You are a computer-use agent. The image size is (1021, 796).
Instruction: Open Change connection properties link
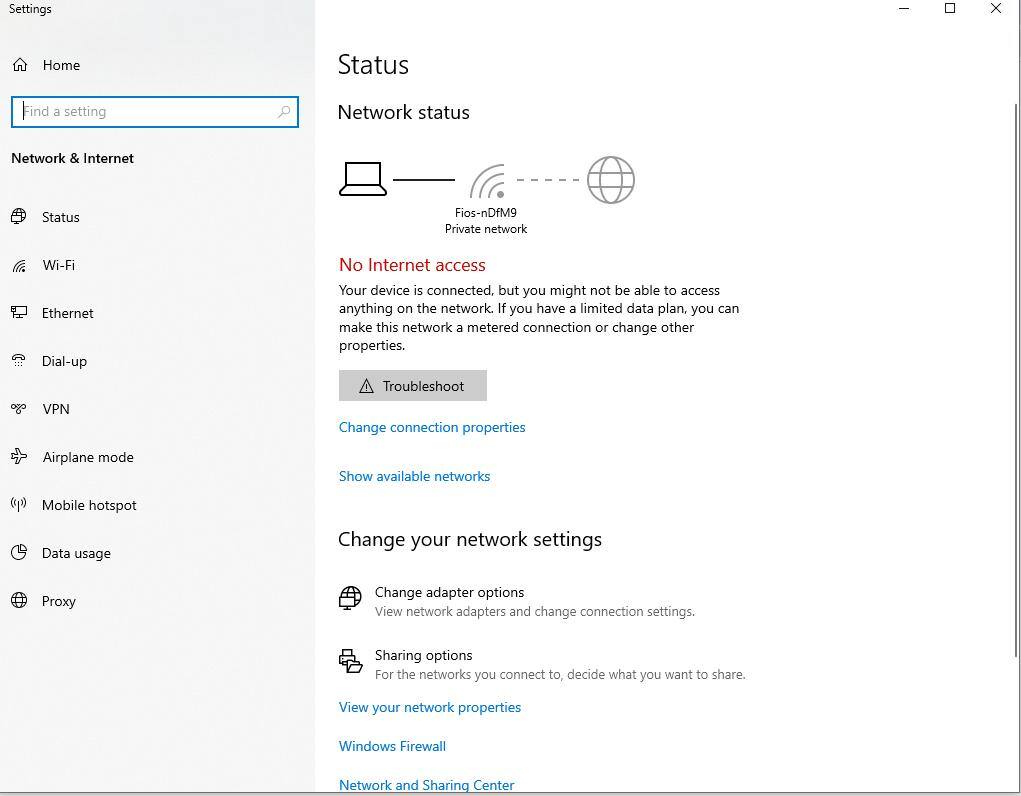pyautogui.click(x=432, y=427)
